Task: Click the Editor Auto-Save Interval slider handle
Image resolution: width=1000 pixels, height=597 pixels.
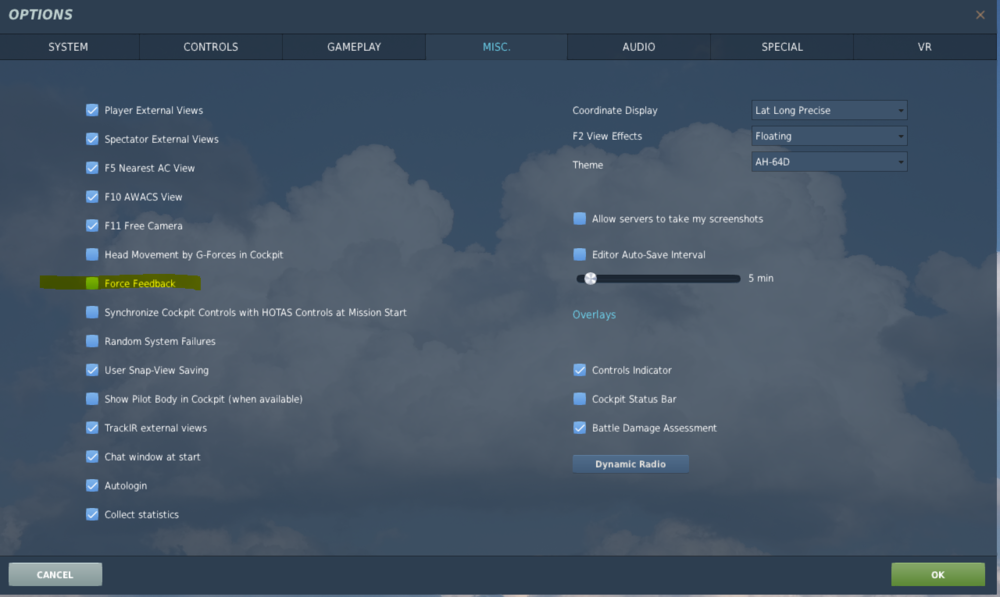Action: pos(590,278)
